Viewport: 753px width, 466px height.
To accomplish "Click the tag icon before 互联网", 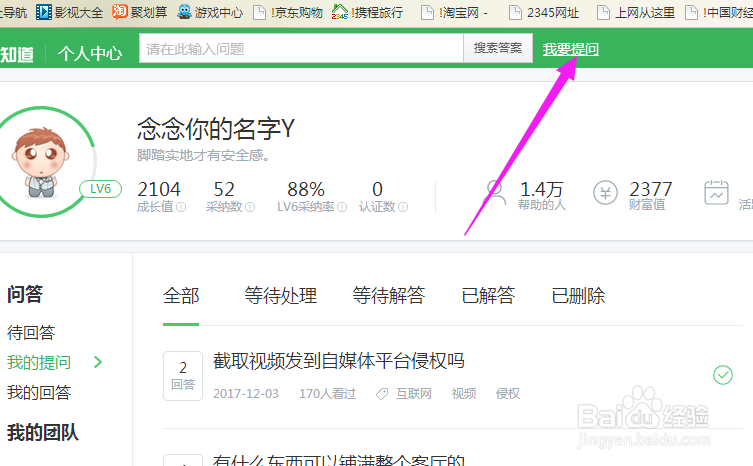I will pos(382,394).
